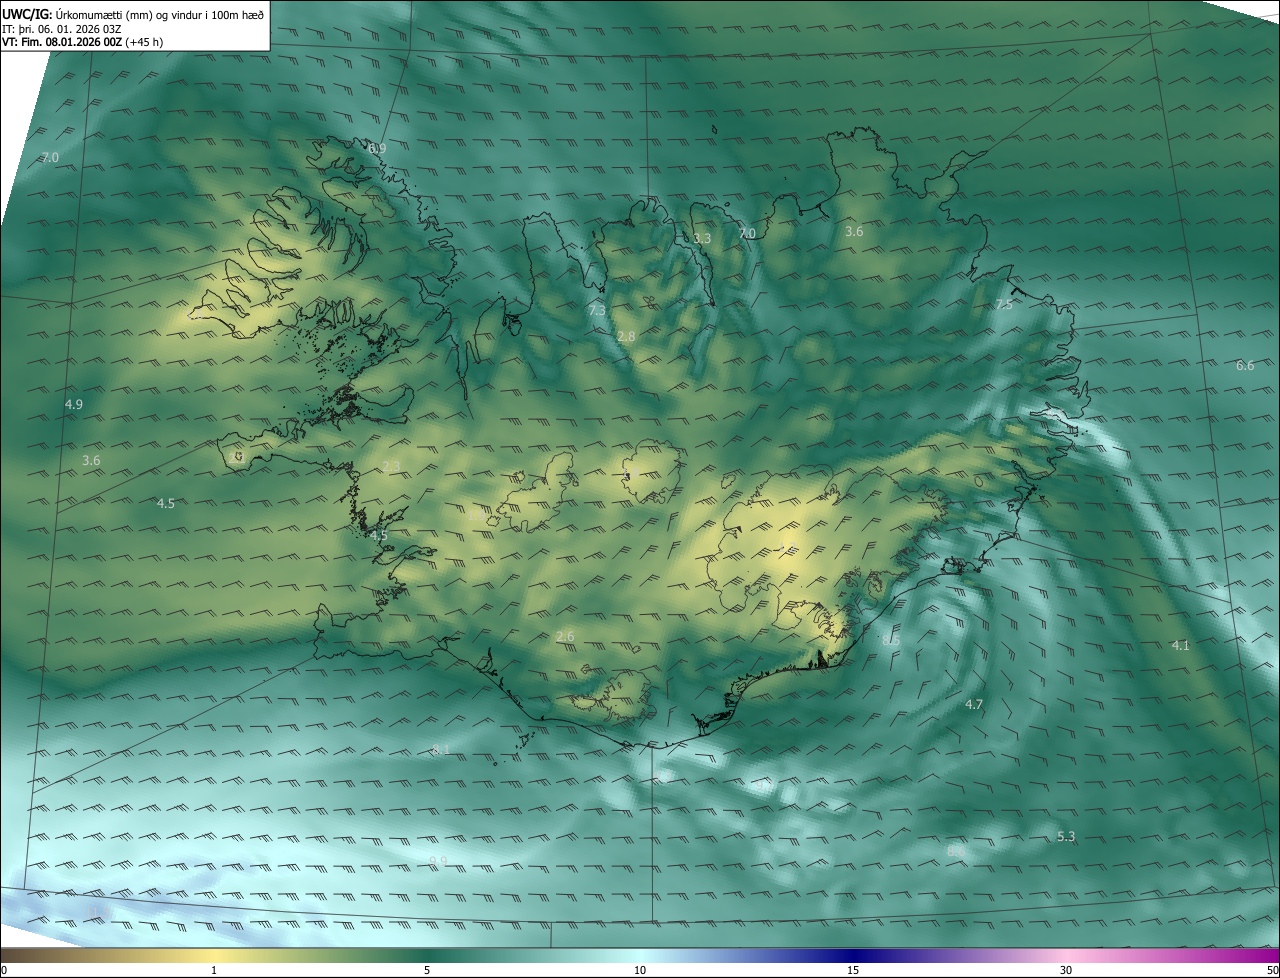Click the 6.6 value over the eastern sea
Screen dimensions: 1280x978
click(x=1245, y=366)
